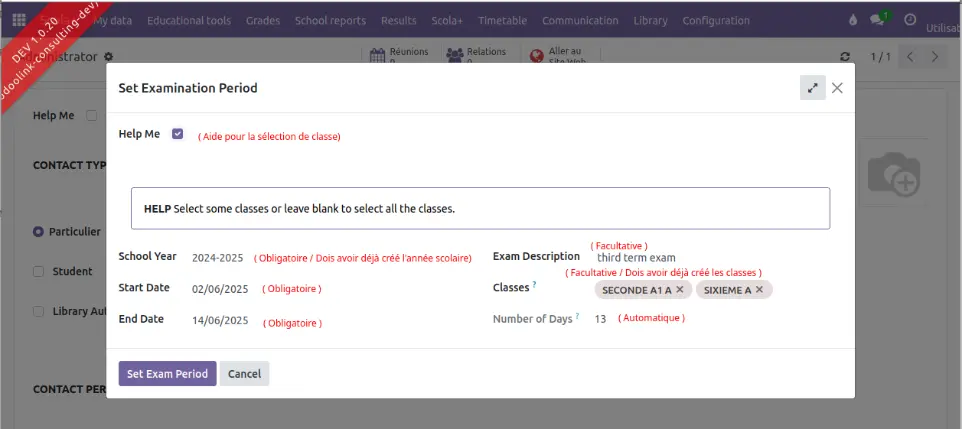Remove the SECONDE A1 A class tag
Image resolution: width=962 pixels, height=429 pixels.
coord(680,289)
